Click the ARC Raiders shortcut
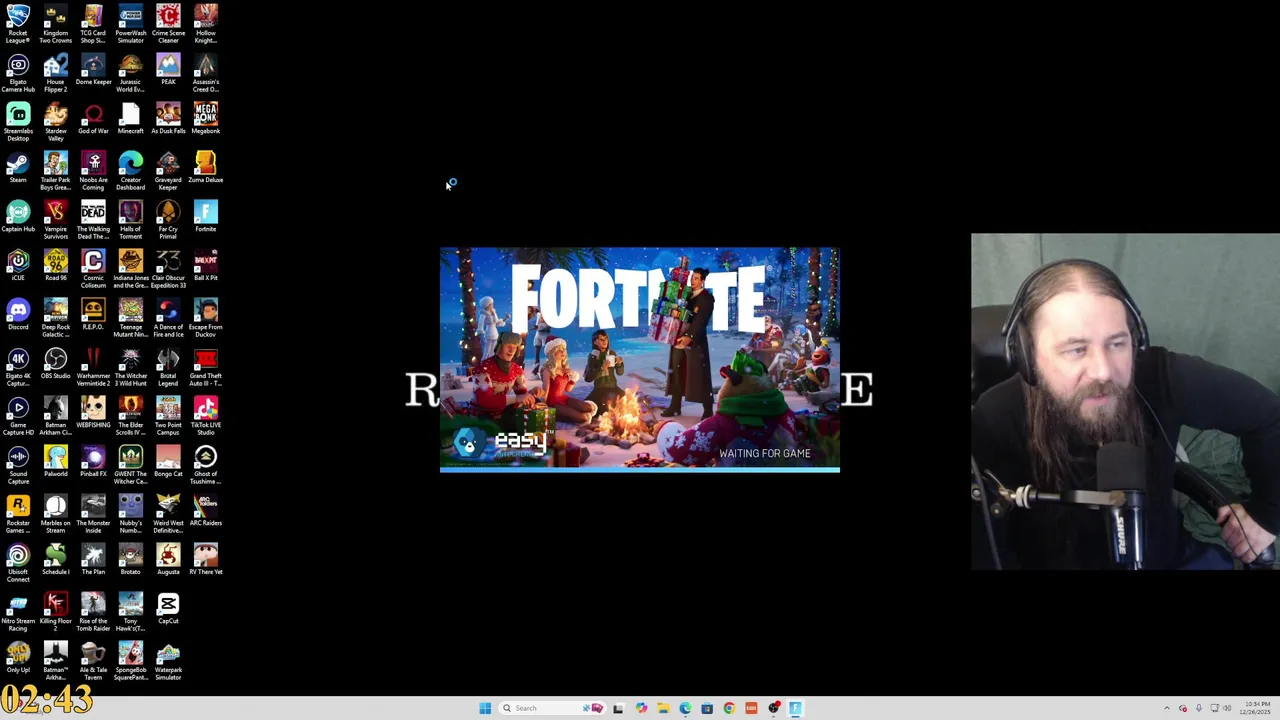The image size is (1280, 720). (205, 510)
